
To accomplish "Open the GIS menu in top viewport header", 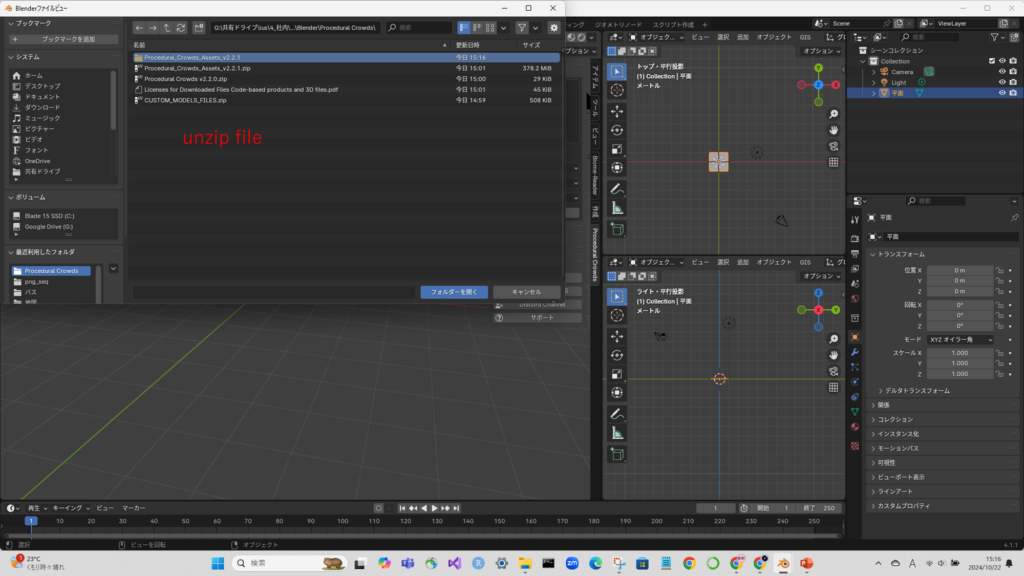I will (x=805, y=37).
